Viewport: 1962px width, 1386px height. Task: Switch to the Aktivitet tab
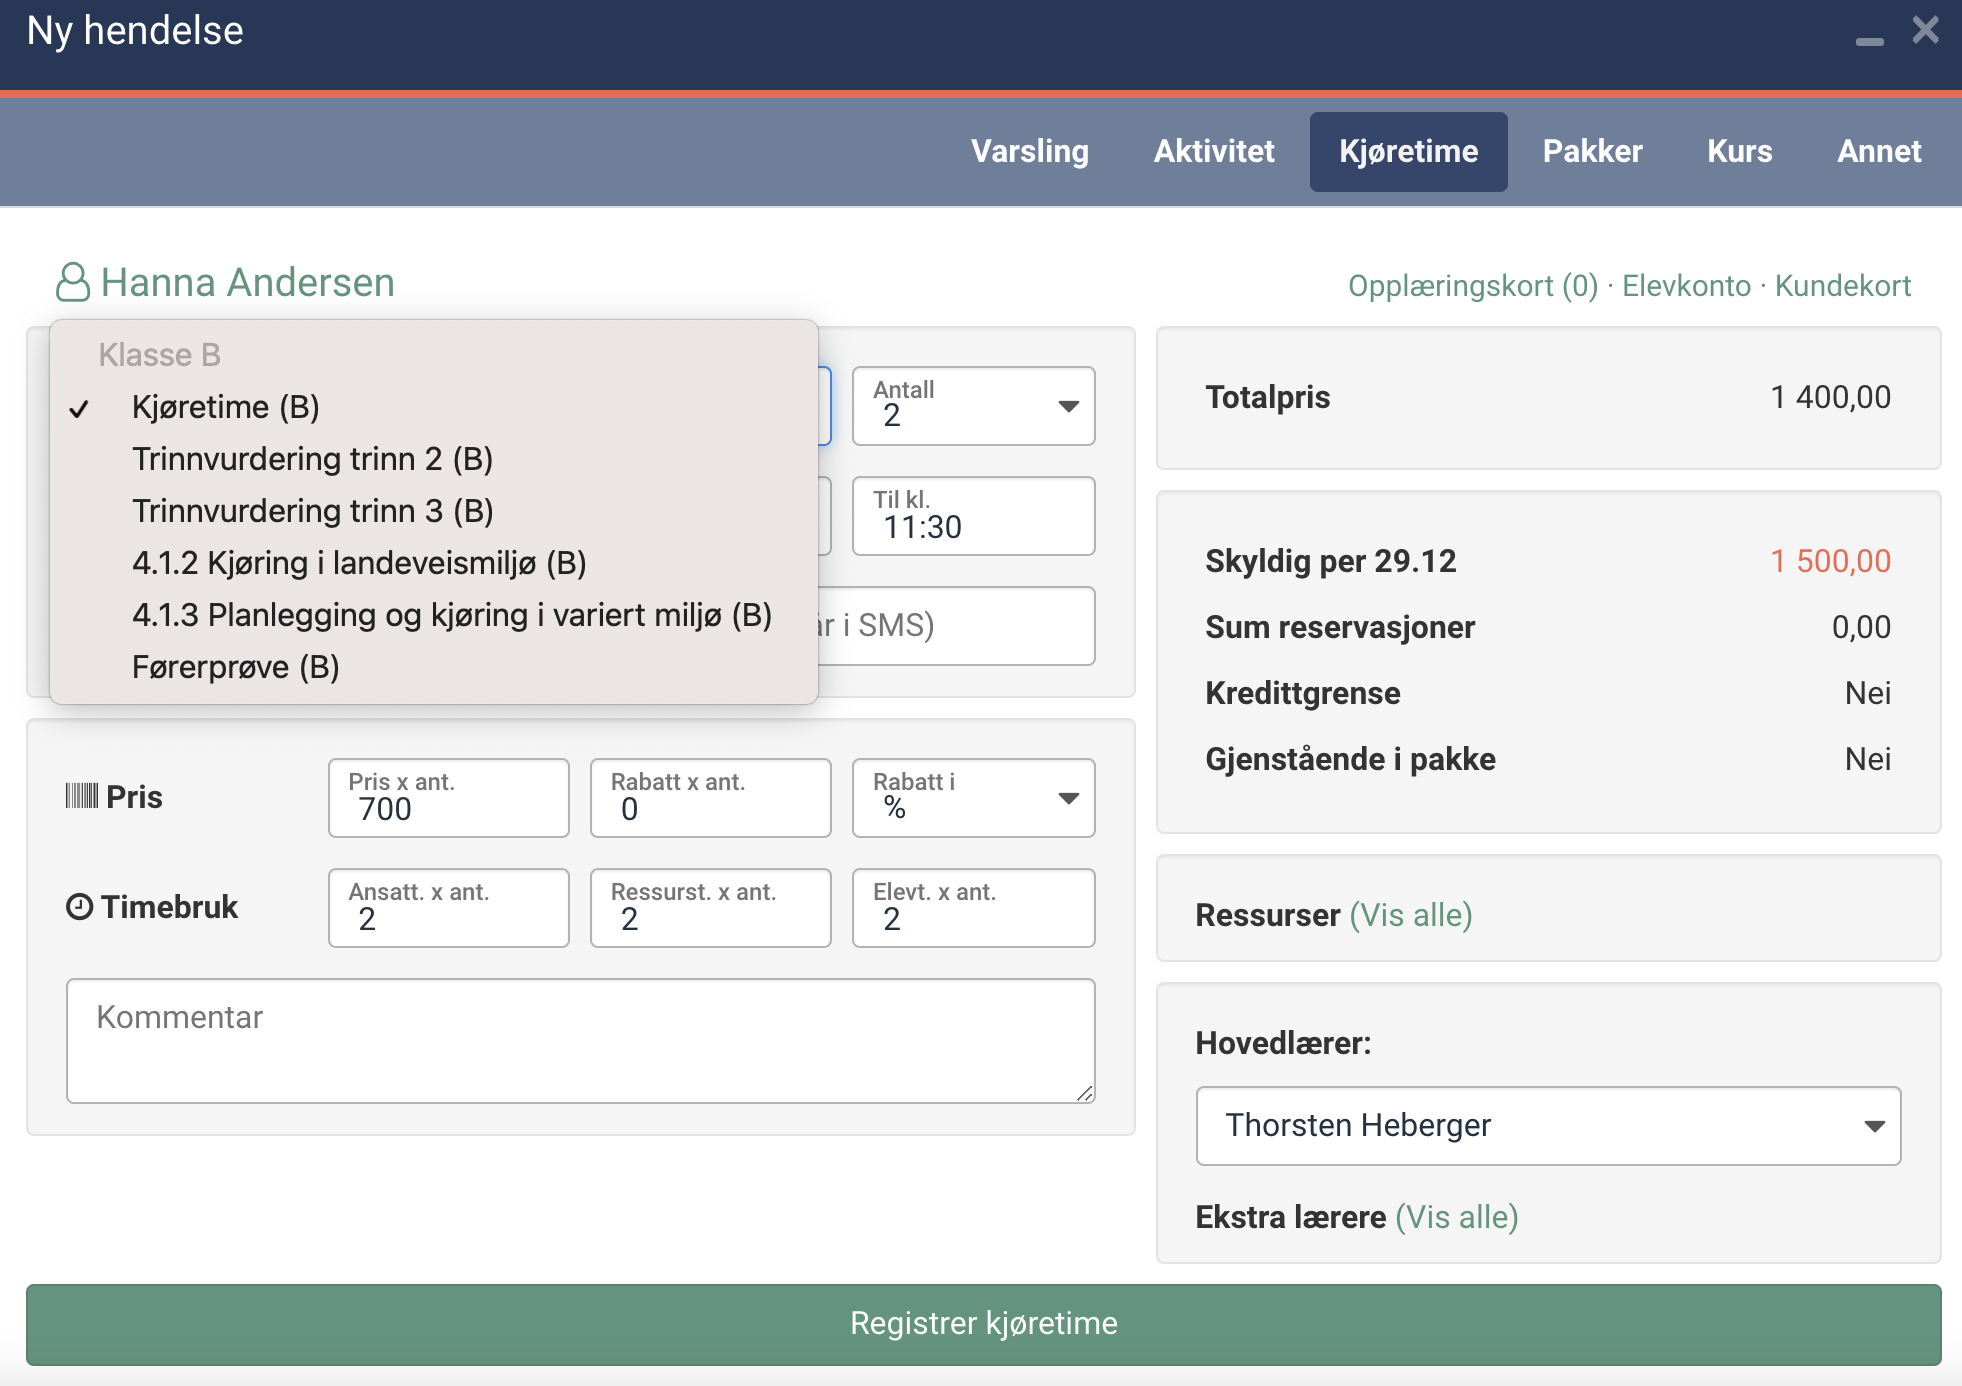[1214, 151]
